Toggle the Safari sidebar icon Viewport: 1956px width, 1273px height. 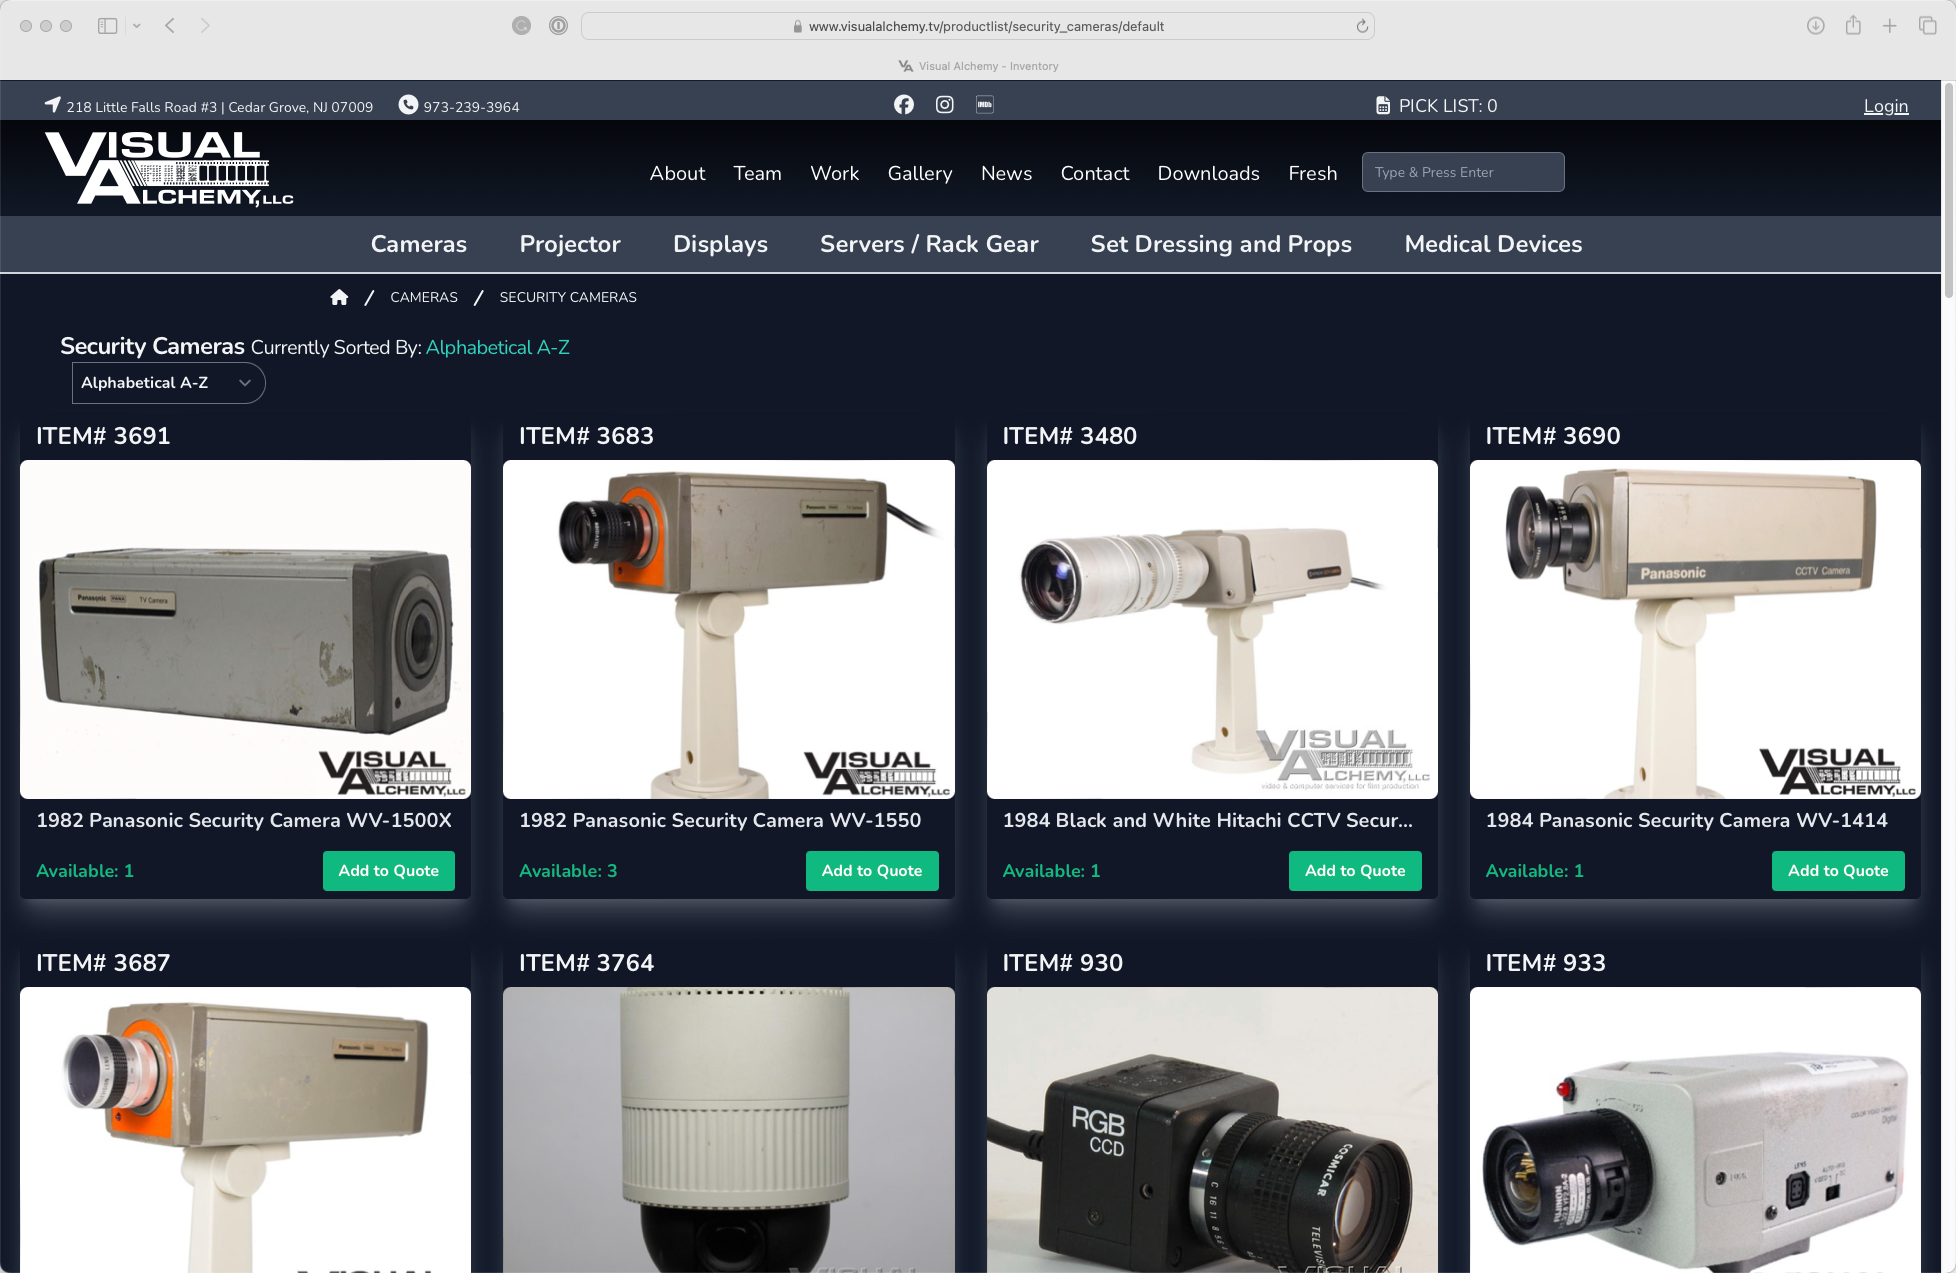pos(107,26)
